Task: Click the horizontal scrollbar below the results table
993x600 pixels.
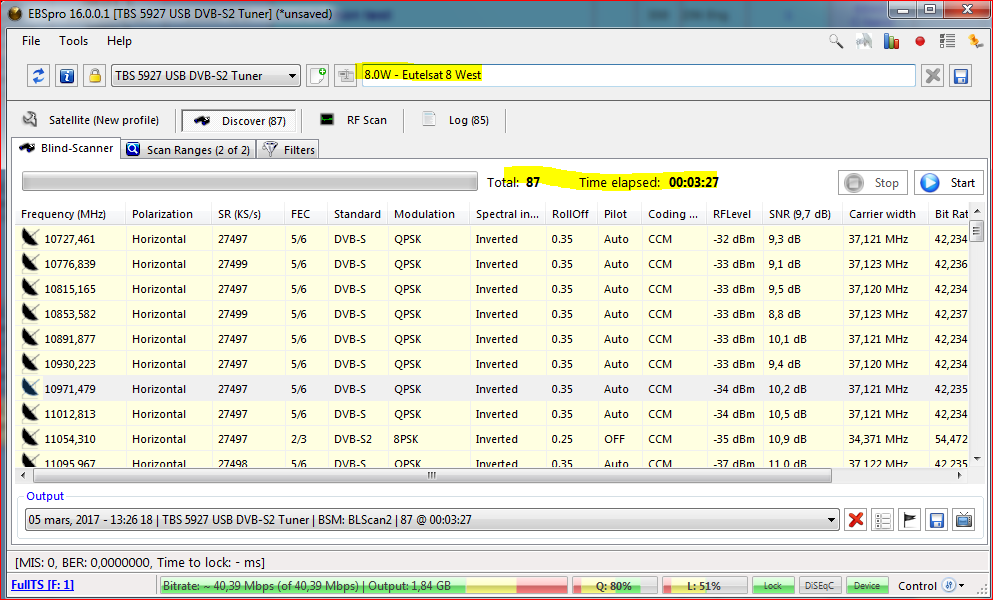Action: [430, 475]
